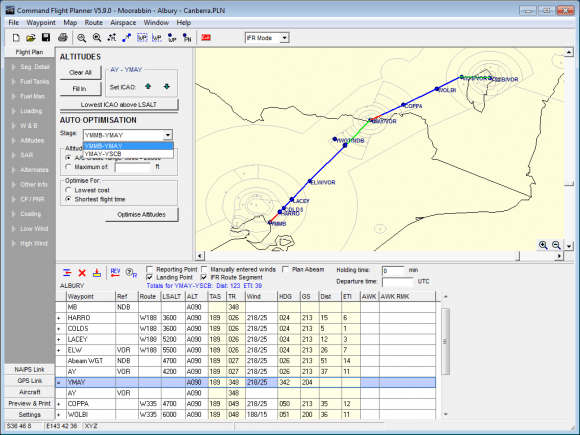This screenshot has height=435, width=580.
Task: Zoom in on map with corner magnifier
Action: pos(543,245)
